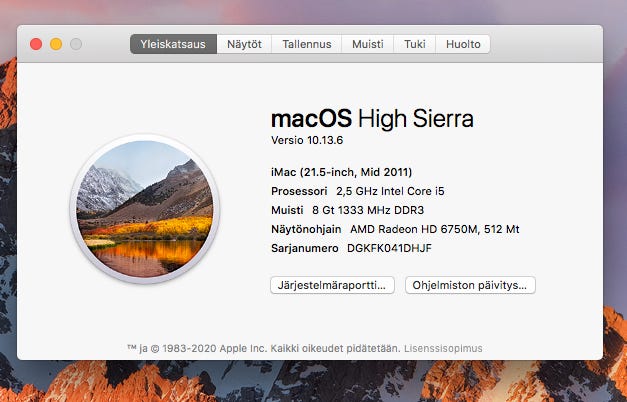Viewport: 627px width, 402px height.
Task: Click the Järjestelmäraportti... button
Action: 332,285
